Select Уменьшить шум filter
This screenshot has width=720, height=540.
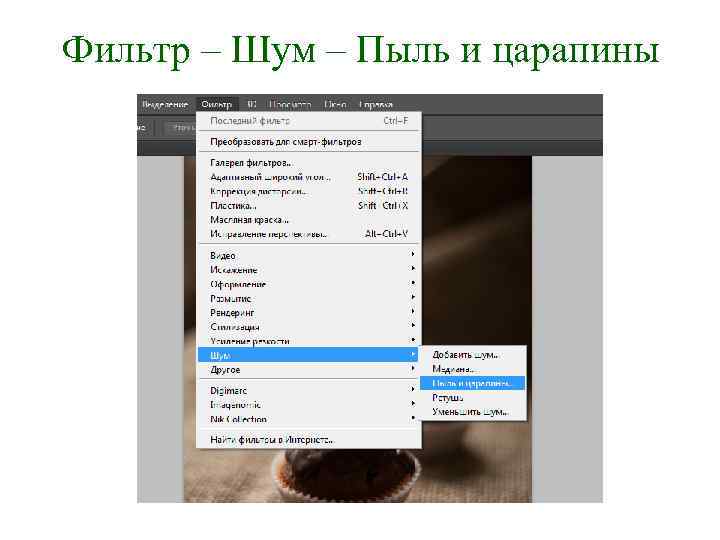[x=473, y=412]
